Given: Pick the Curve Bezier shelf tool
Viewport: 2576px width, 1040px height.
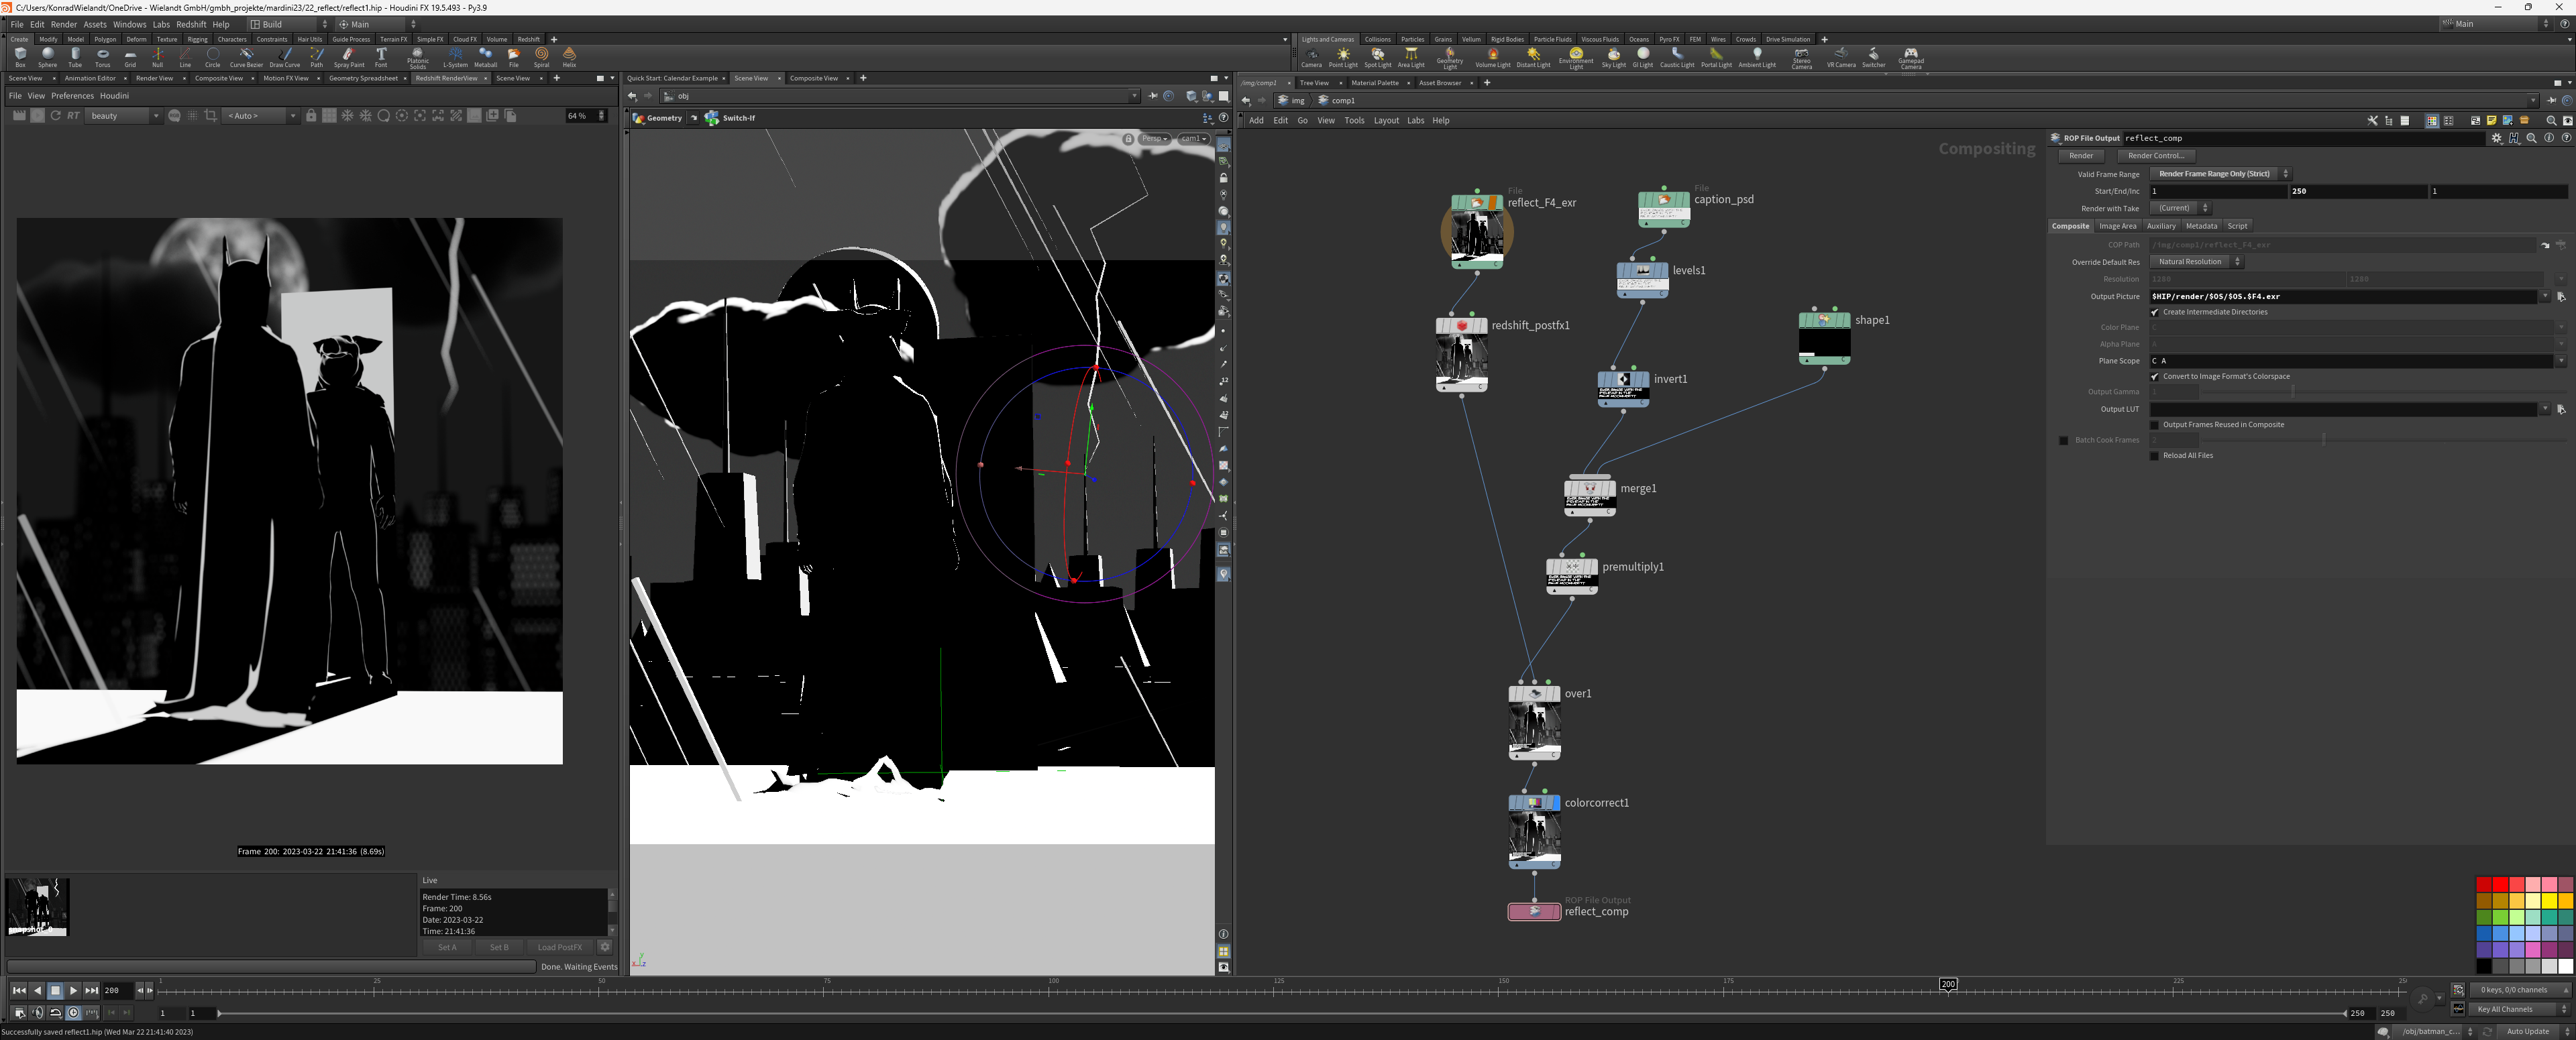Looking at the screenshot, I should (246, 57).
